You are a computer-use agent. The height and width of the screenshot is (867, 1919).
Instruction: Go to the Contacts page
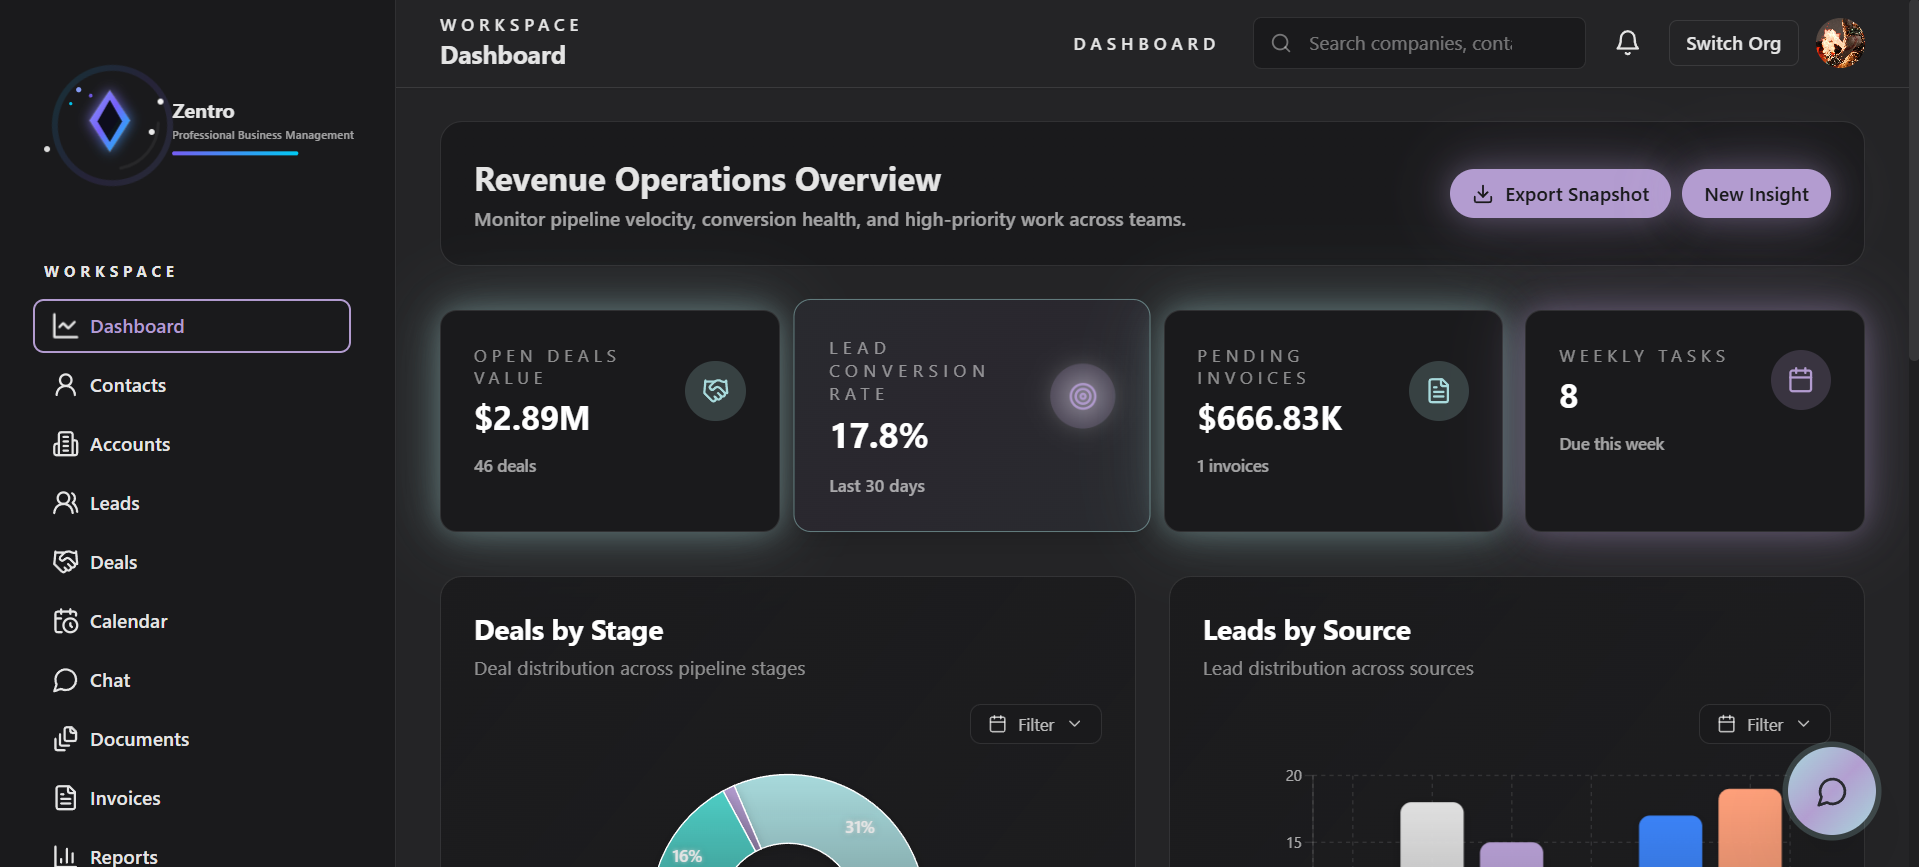(192, 385)
